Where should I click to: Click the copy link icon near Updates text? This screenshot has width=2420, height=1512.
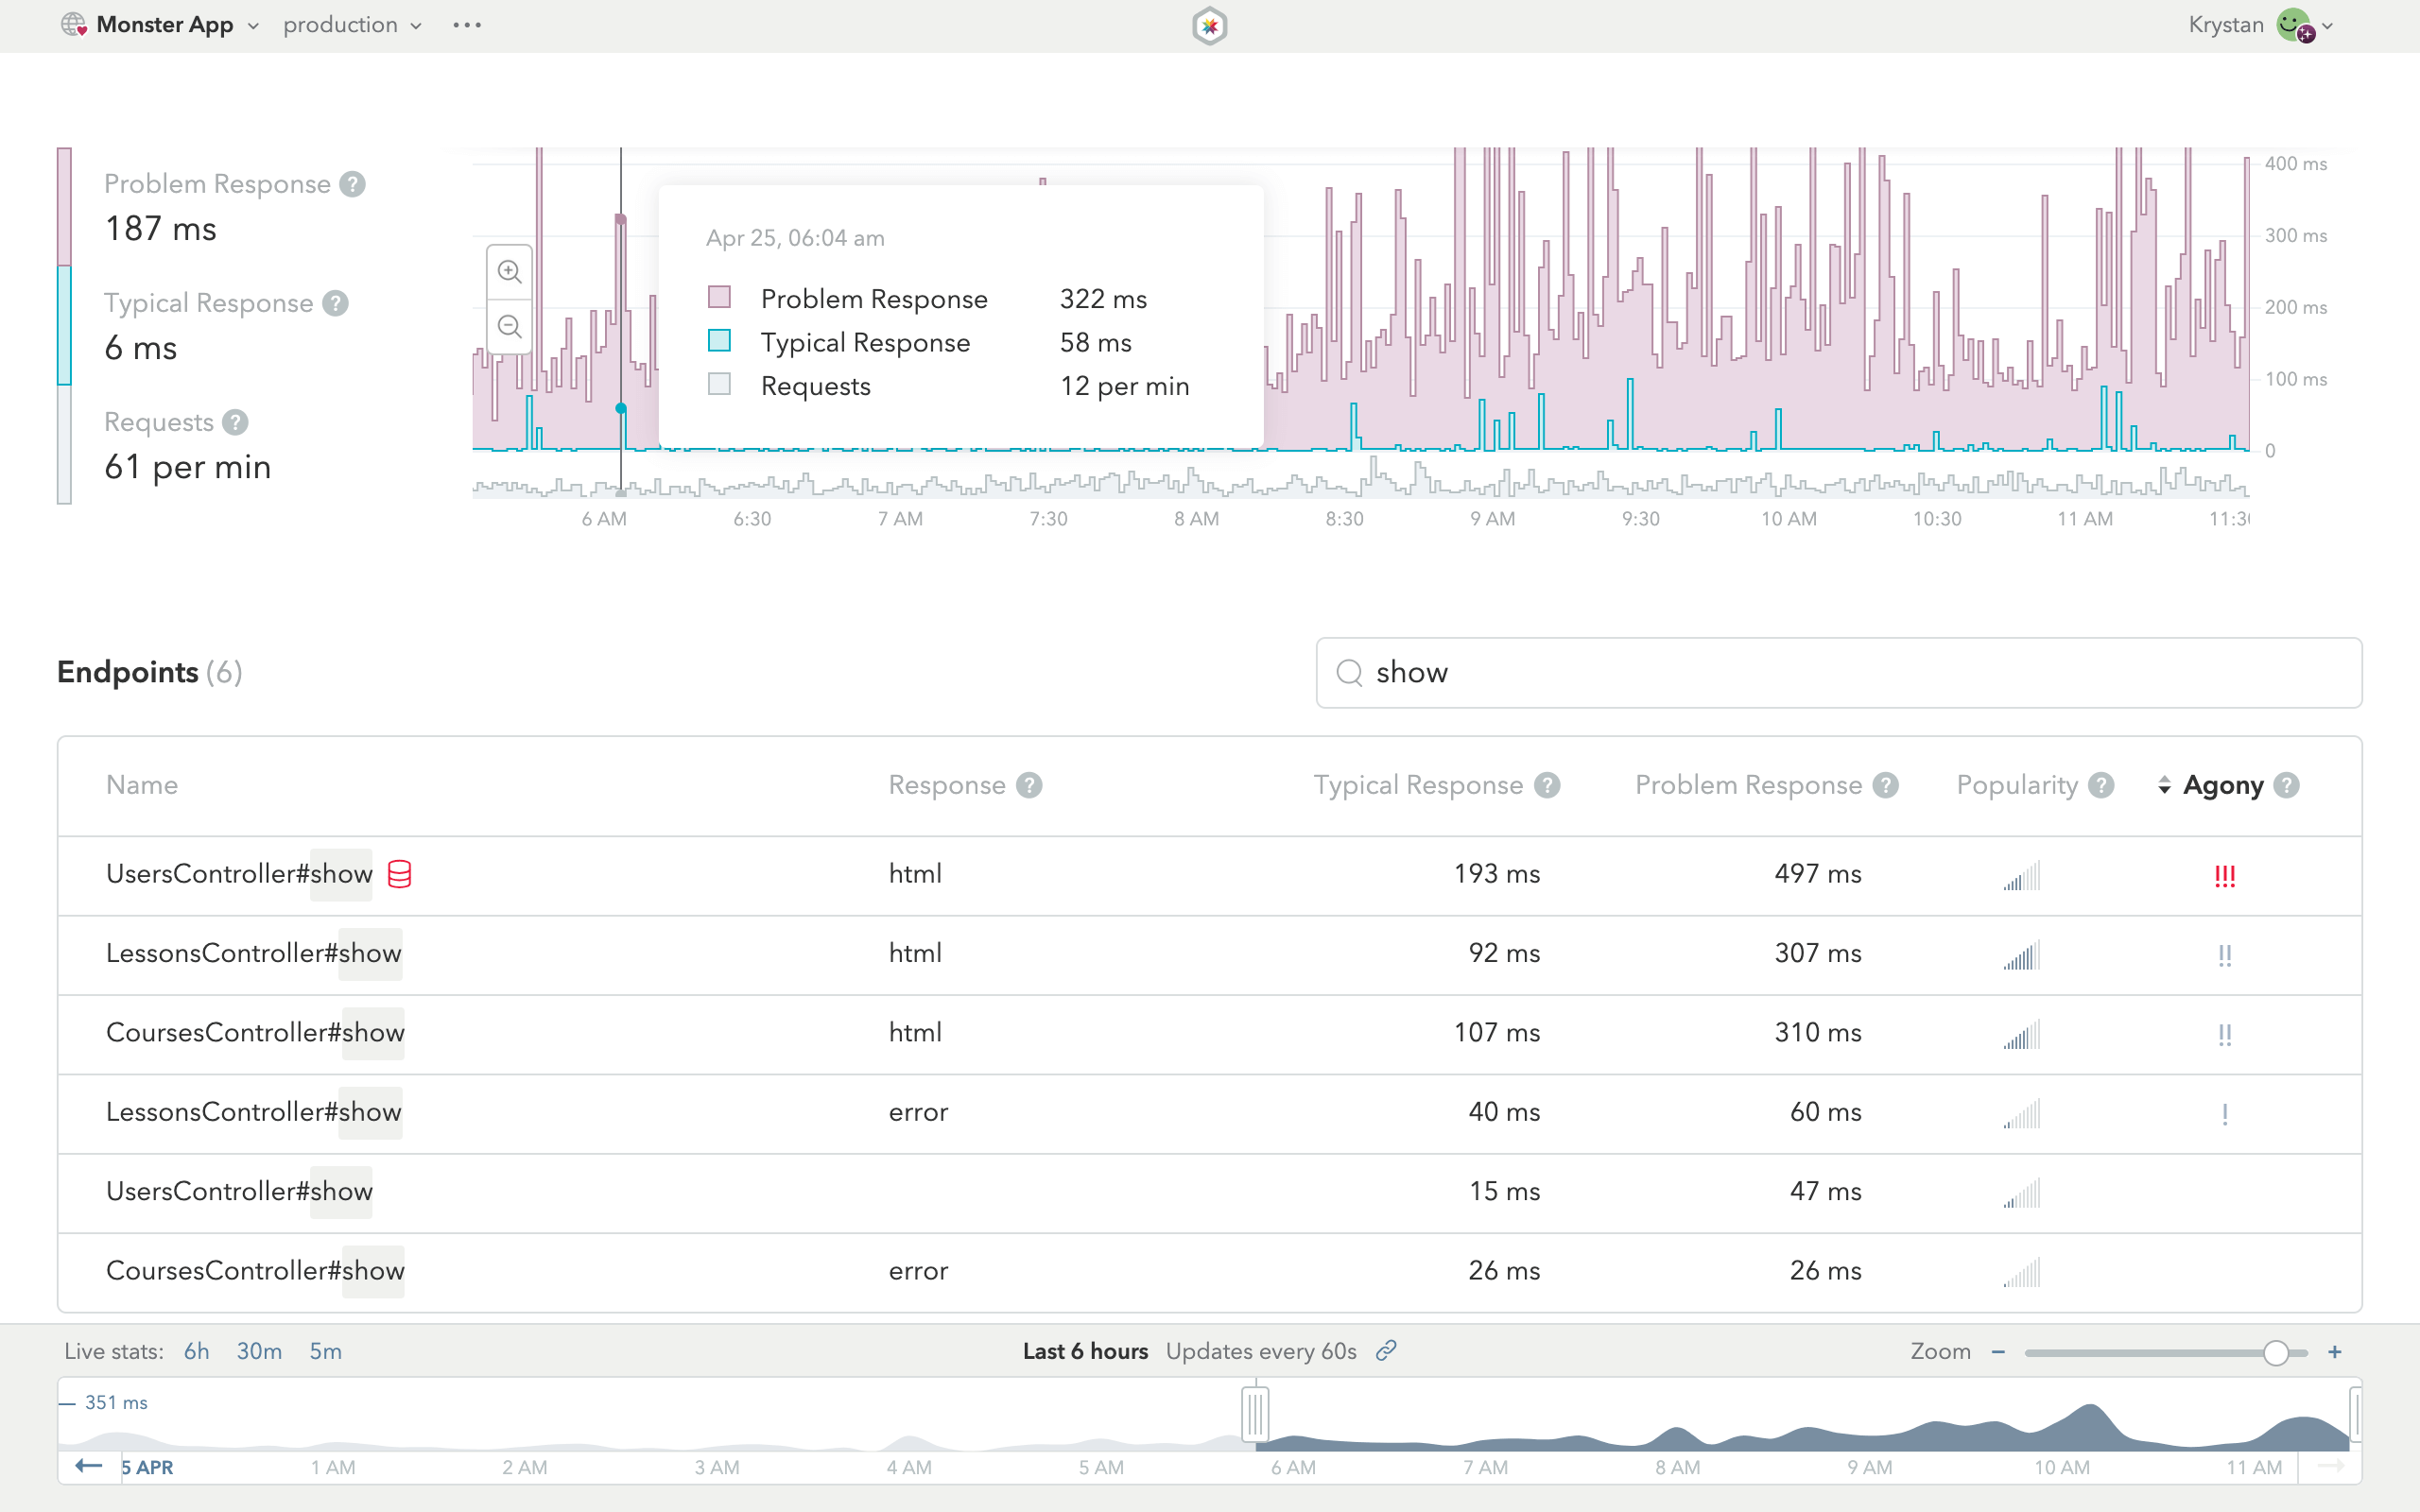point(1385,1351)
